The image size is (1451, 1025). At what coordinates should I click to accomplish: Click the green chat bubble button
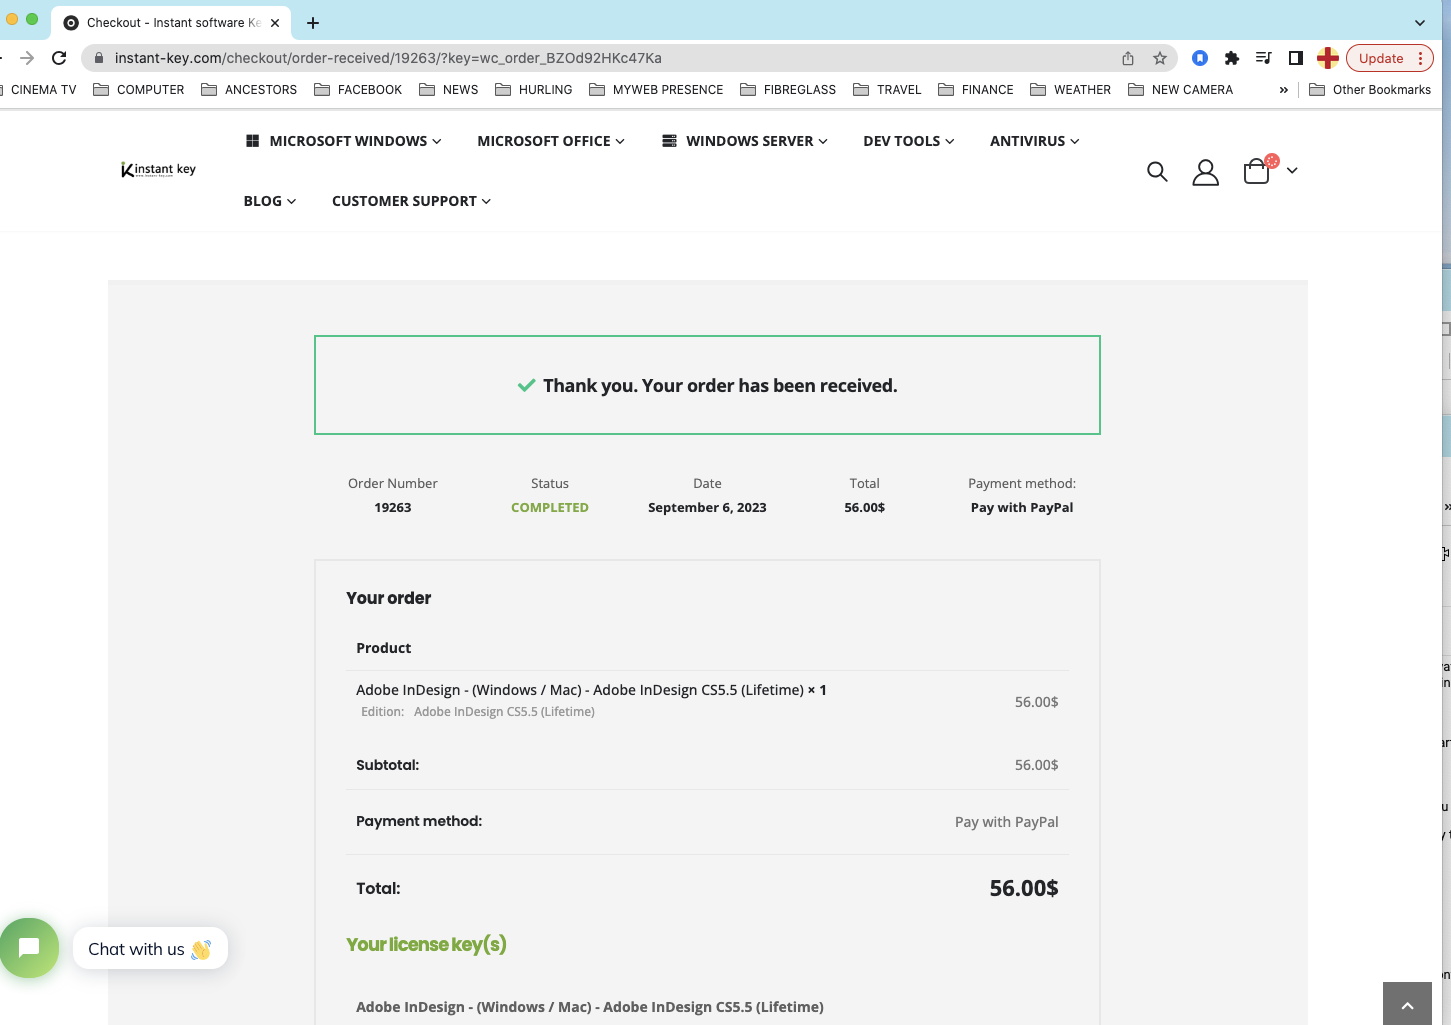pyautogui.click(x=29, y=948)
